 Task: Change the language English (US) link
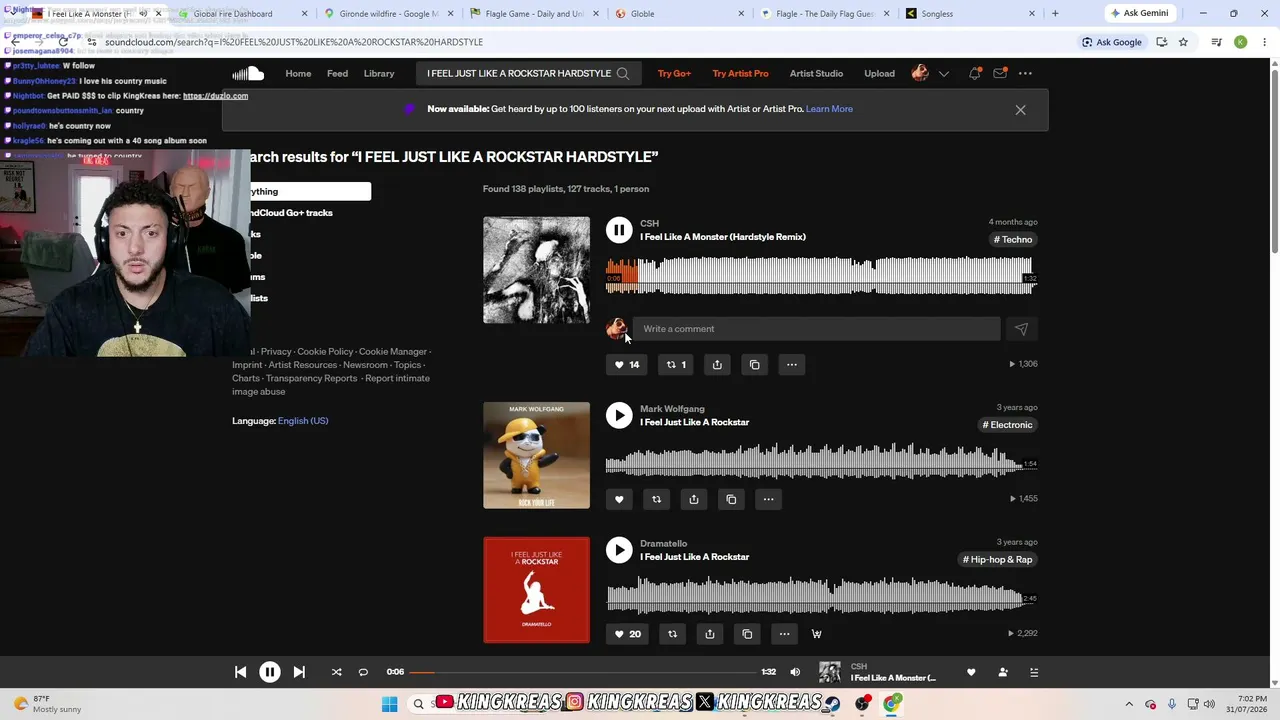pos(303,421)
